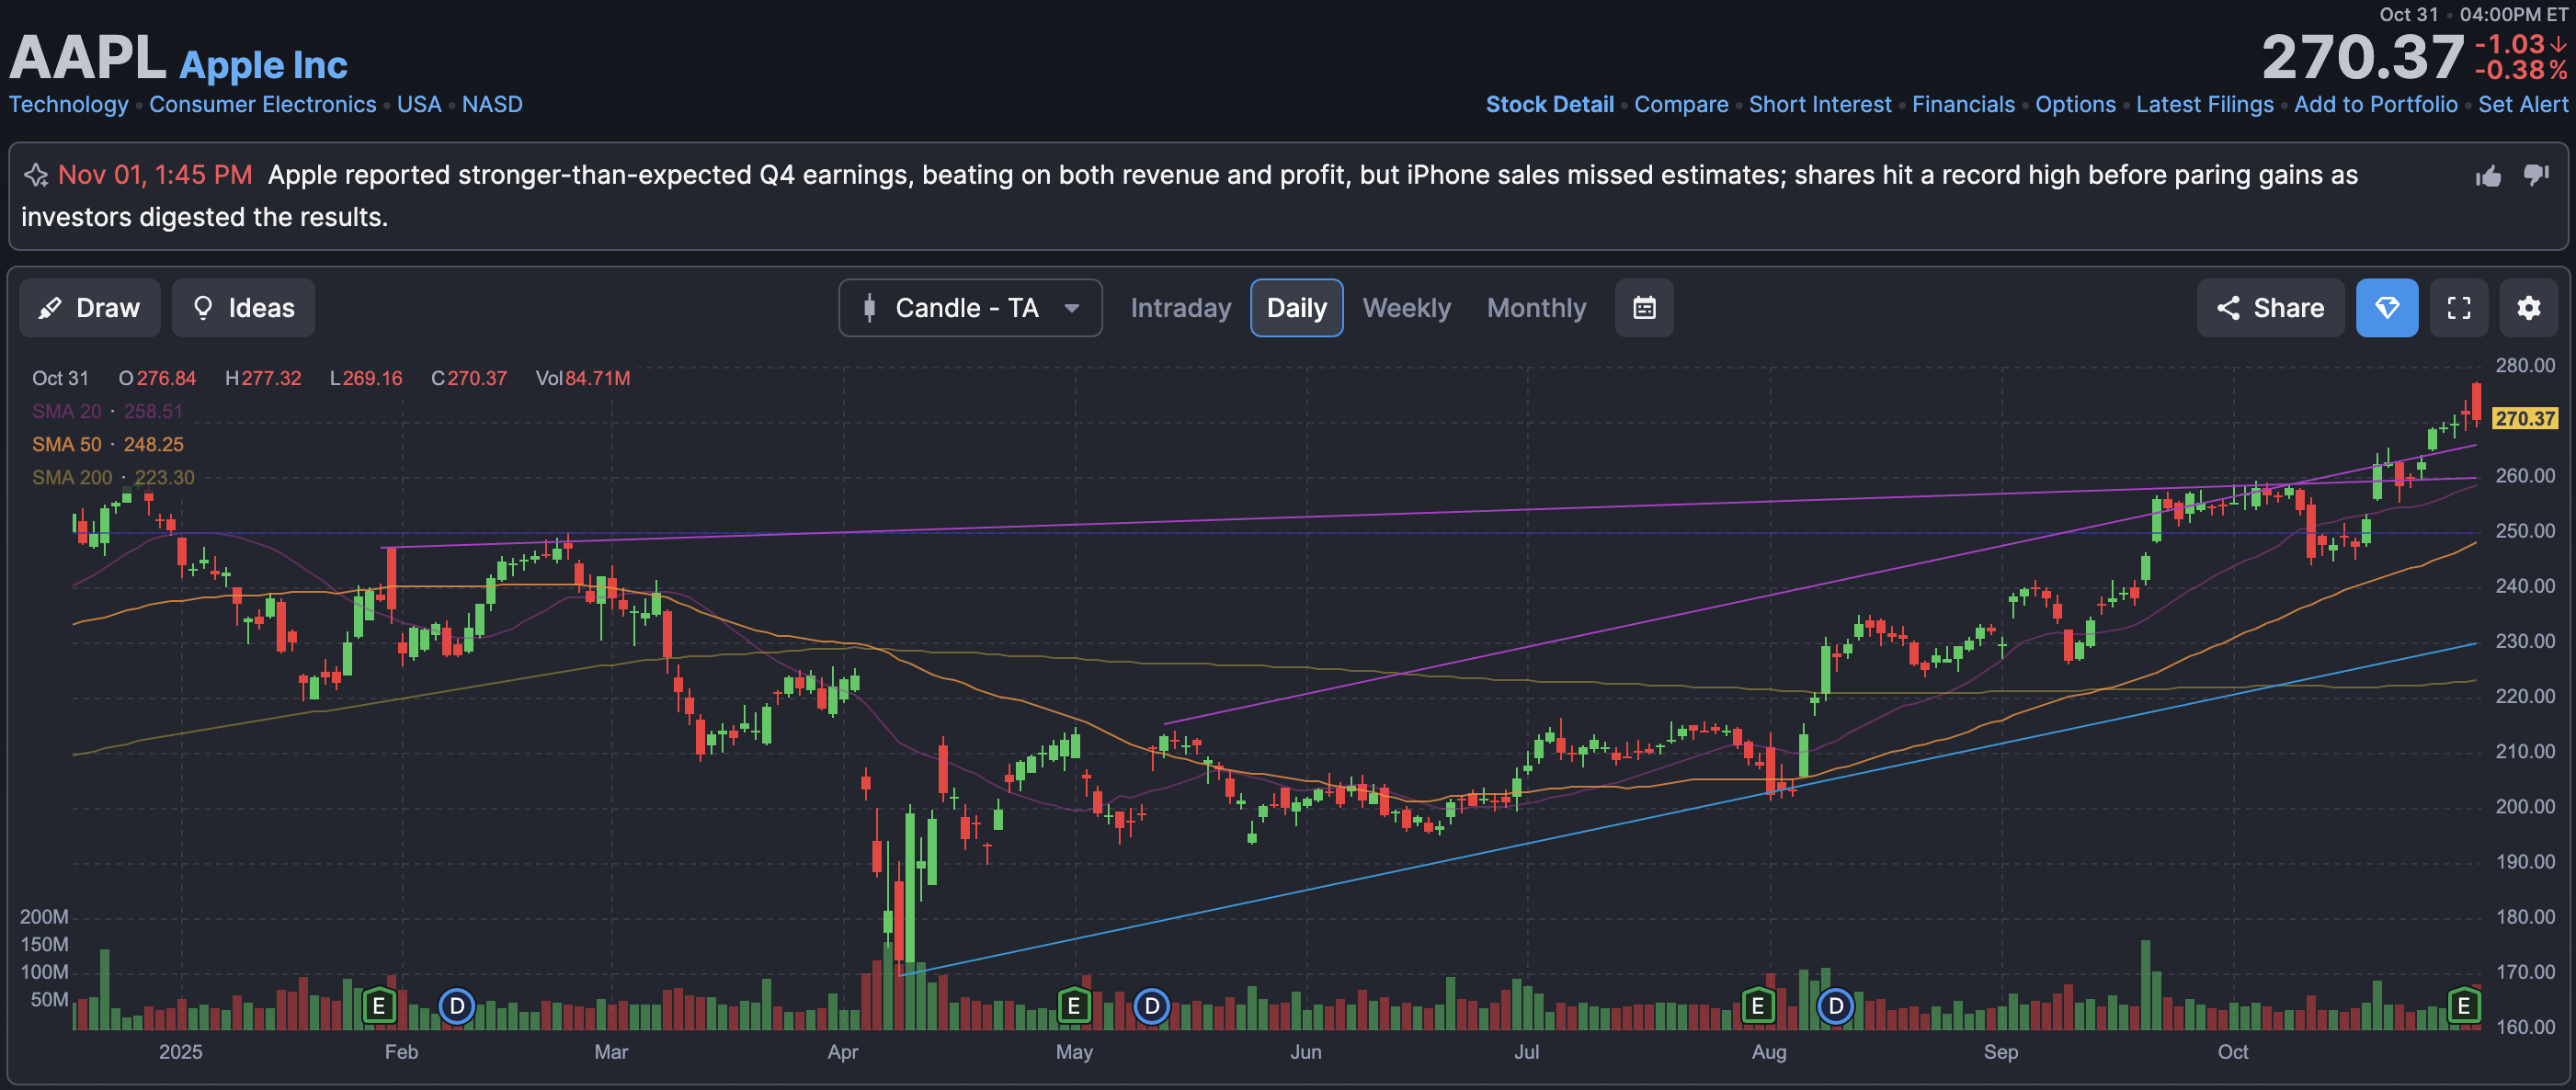Click the Share button

[2270, 308]
